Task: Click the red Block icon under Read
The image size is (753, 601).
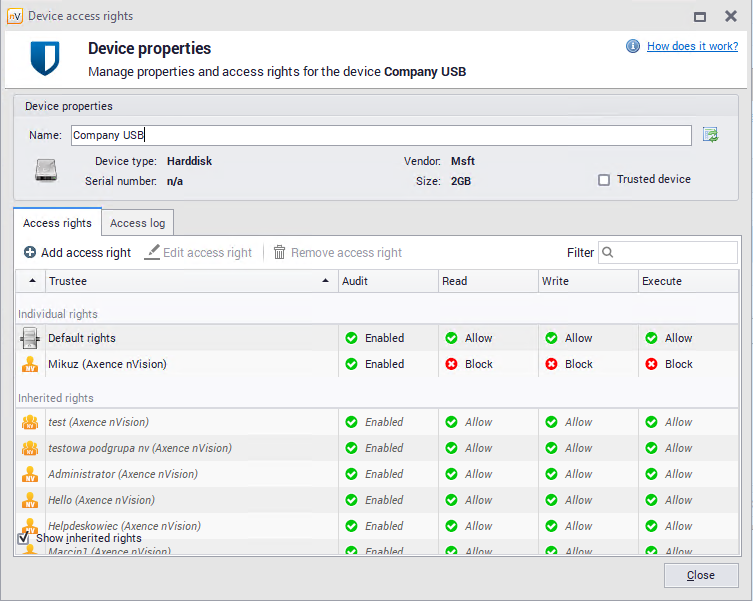Action: click(x=452, y=364)
